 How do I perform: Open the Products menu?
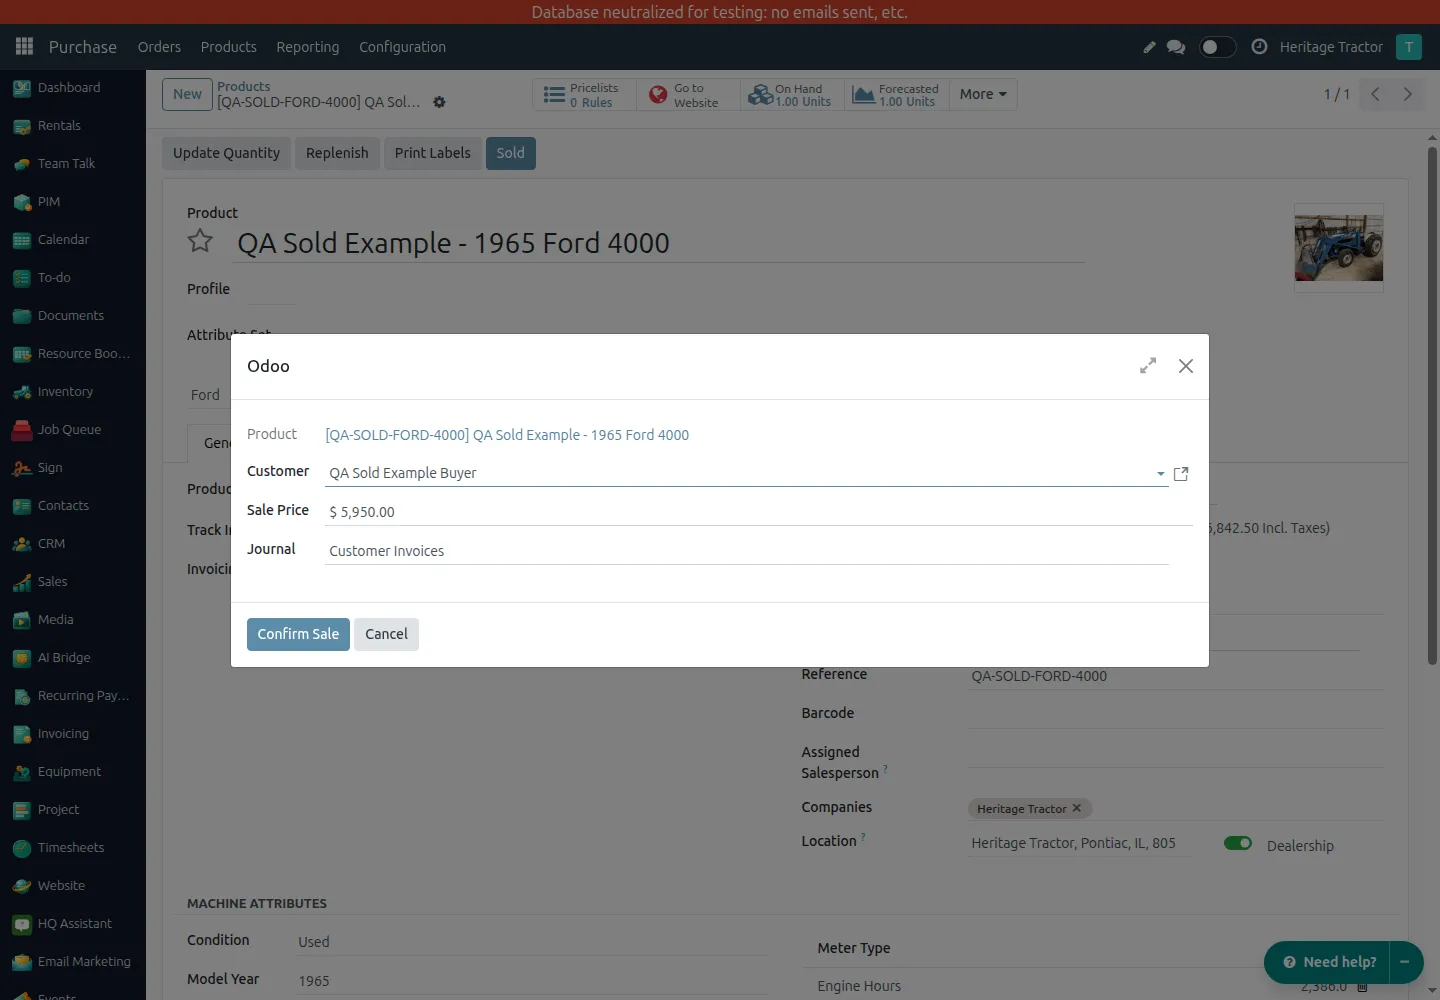point(228,47)
